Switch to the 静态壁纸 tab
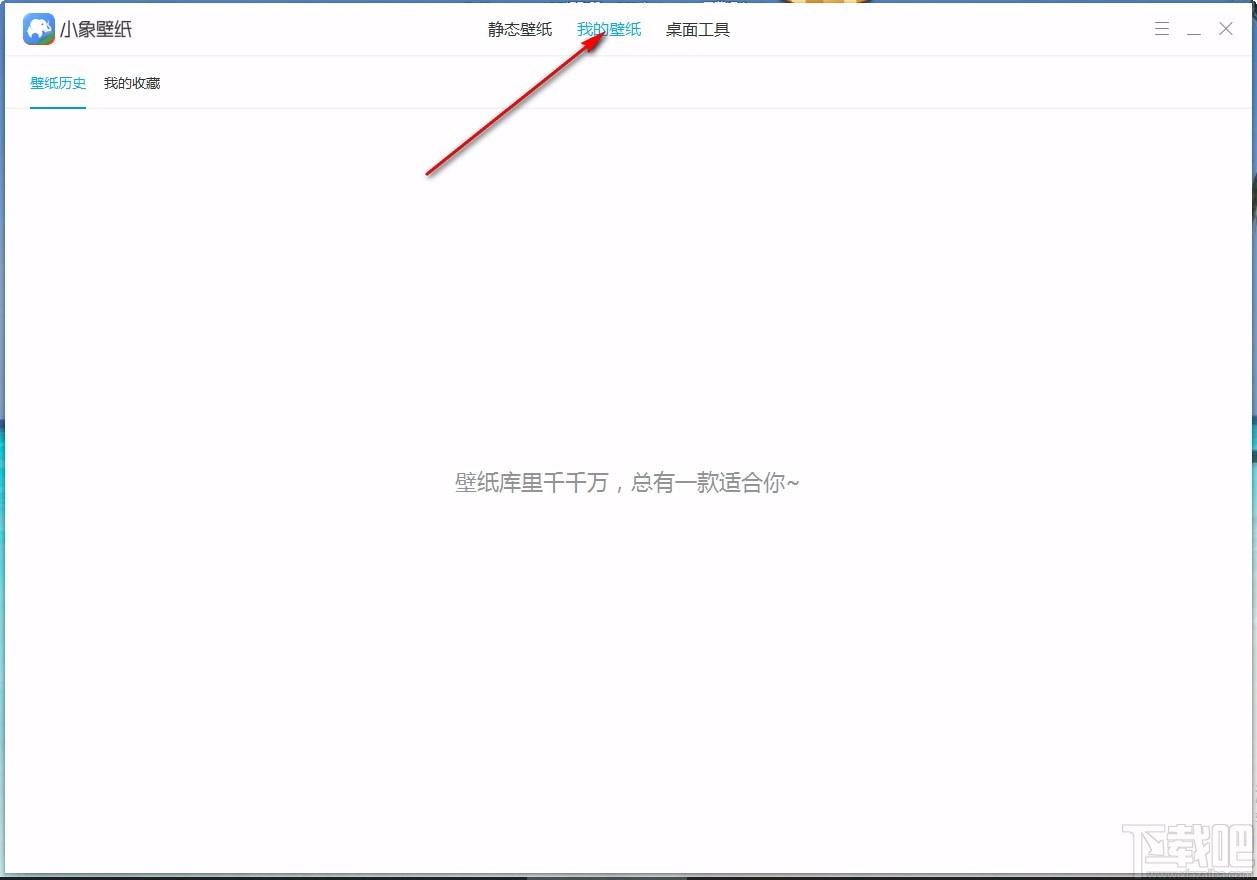The height and width of the screenshot is (880, 1257). click(519, 29)
